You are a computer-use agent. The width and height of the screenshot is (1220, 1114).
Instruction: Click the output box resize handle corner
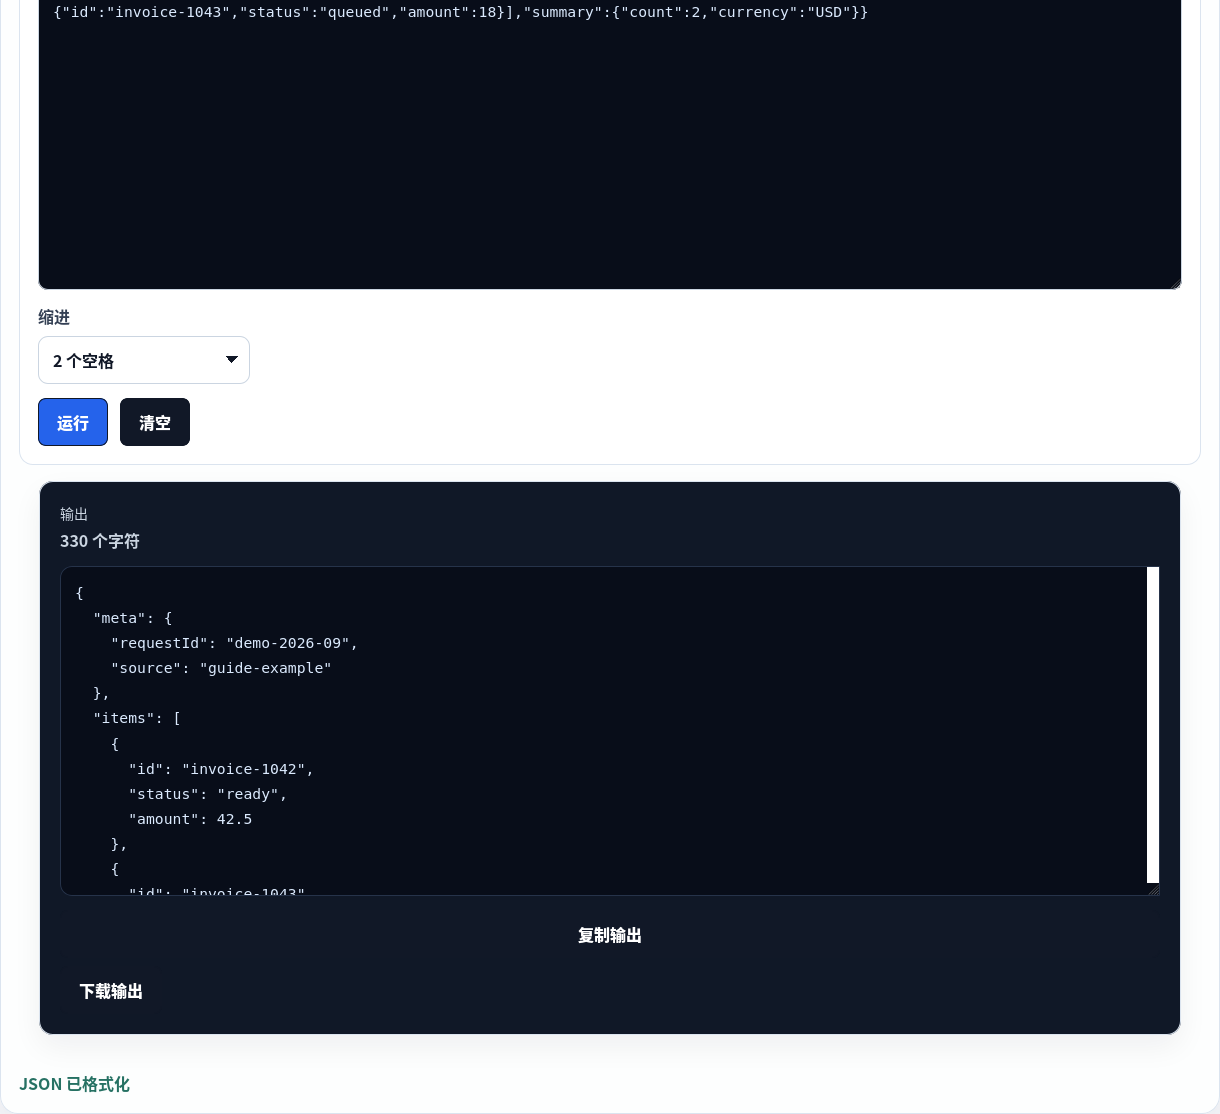click(x=1153, y=889)
